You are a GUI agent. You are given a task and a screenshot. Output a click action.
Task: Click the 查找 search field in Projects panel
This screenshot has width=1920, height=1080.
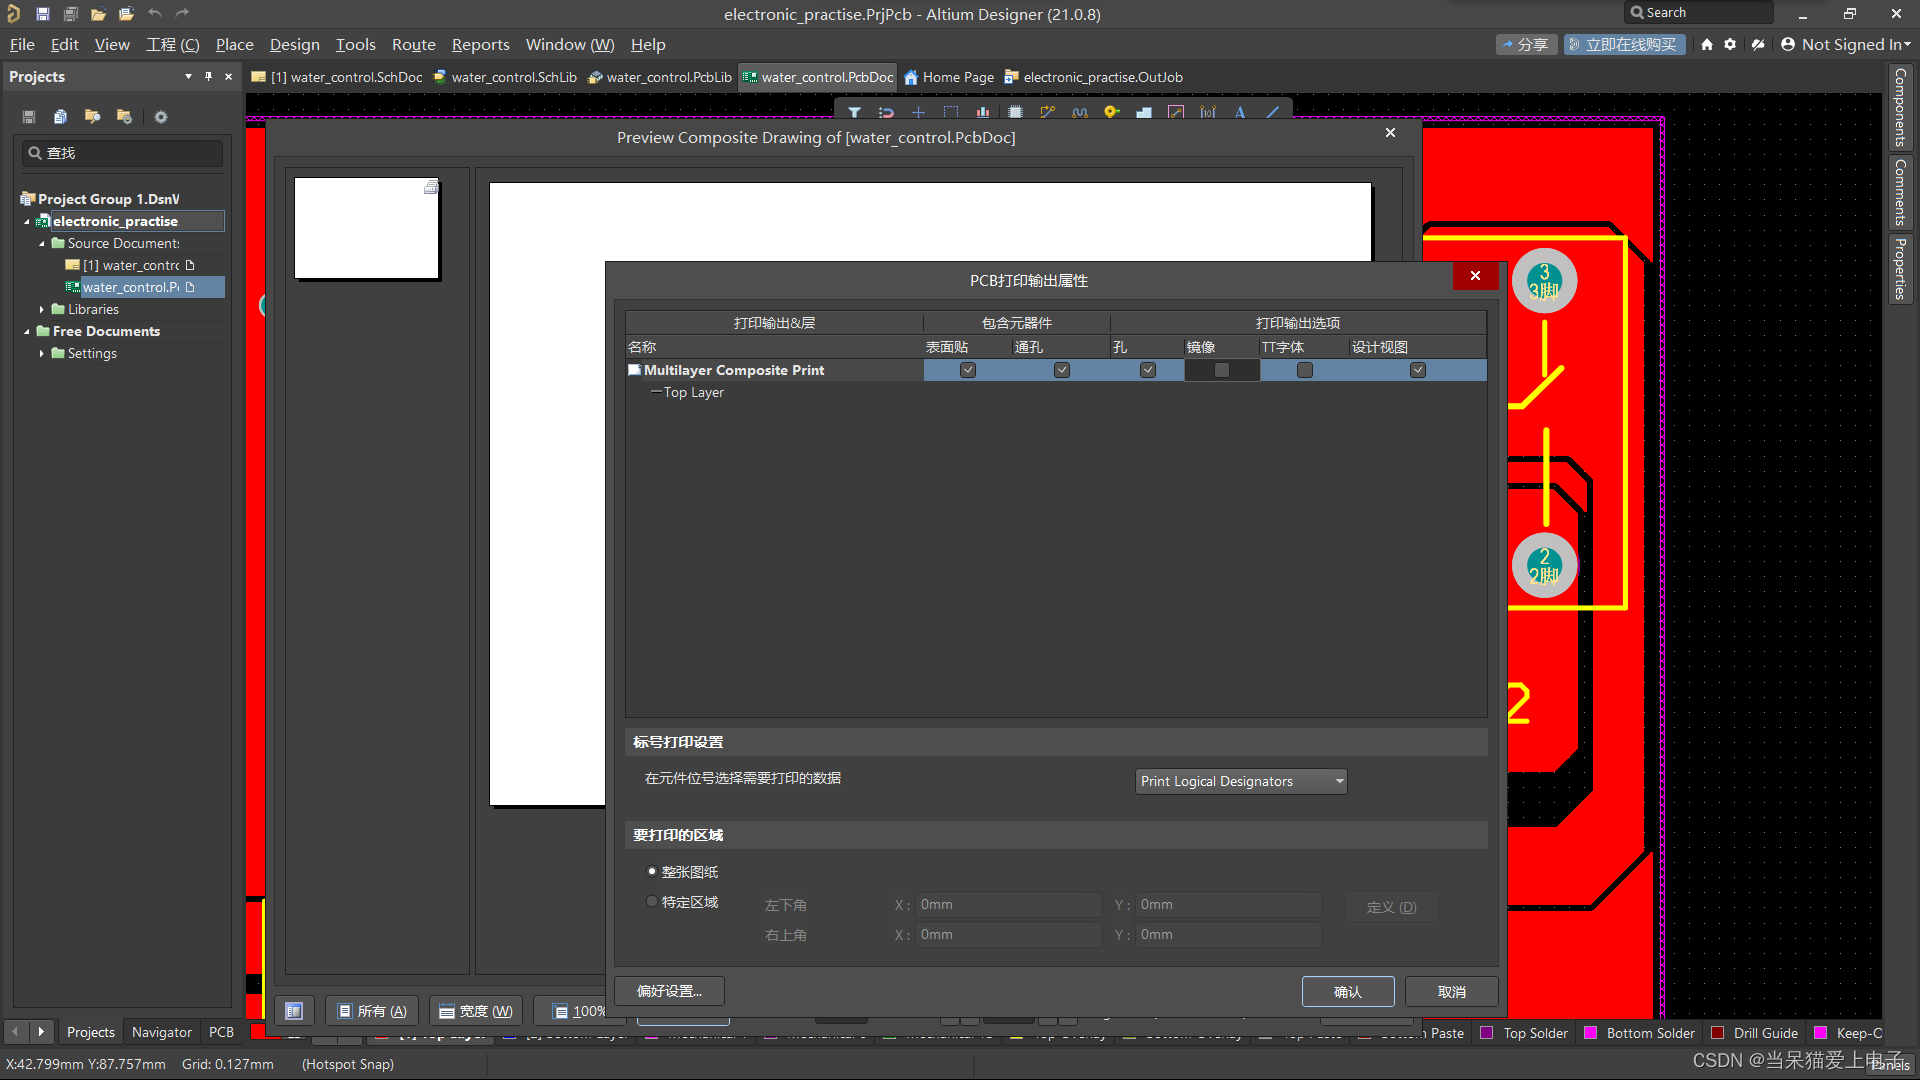pyautogui.click(x=122, y=153)
